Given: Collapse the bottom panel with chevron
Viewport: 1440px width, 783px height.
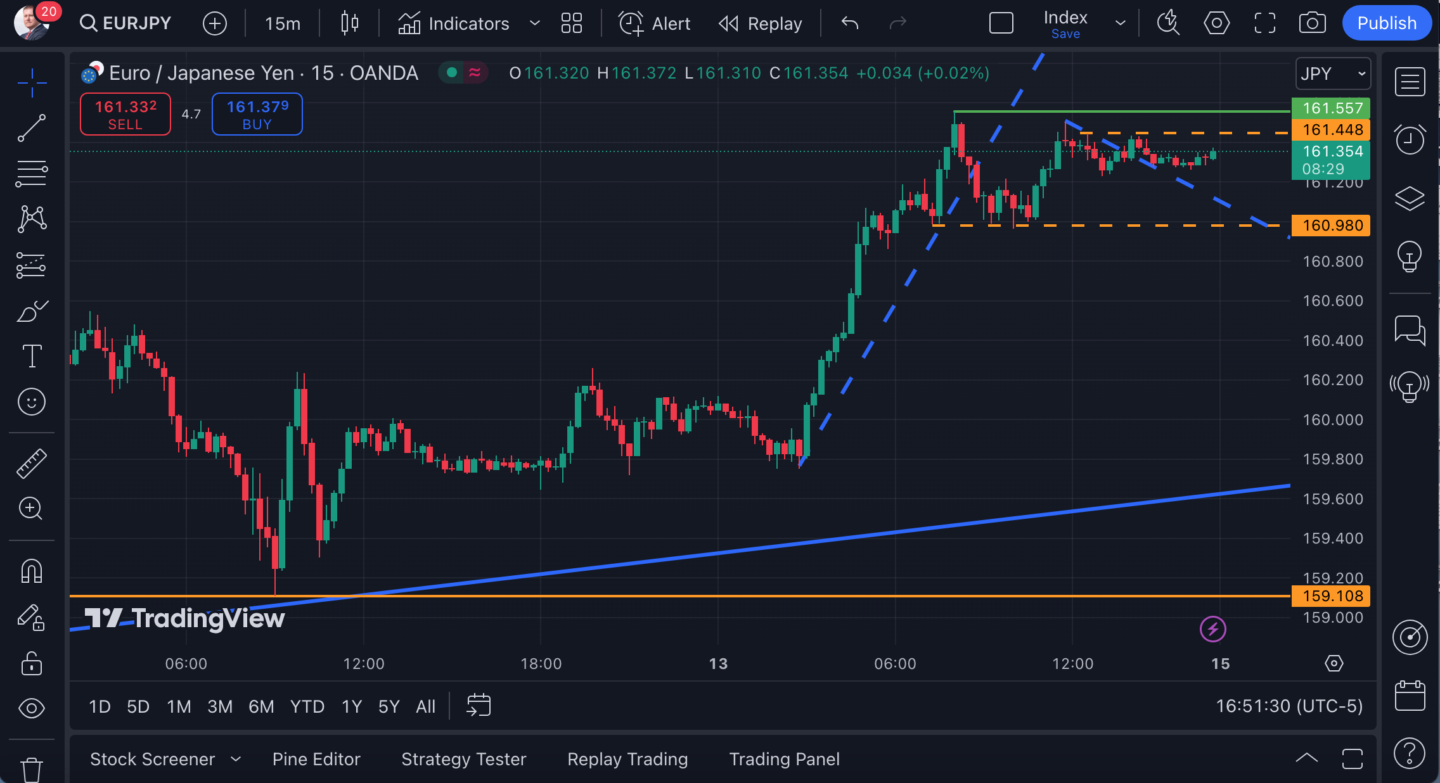Looking at the screenshot, I should [x=1306, y=758].
